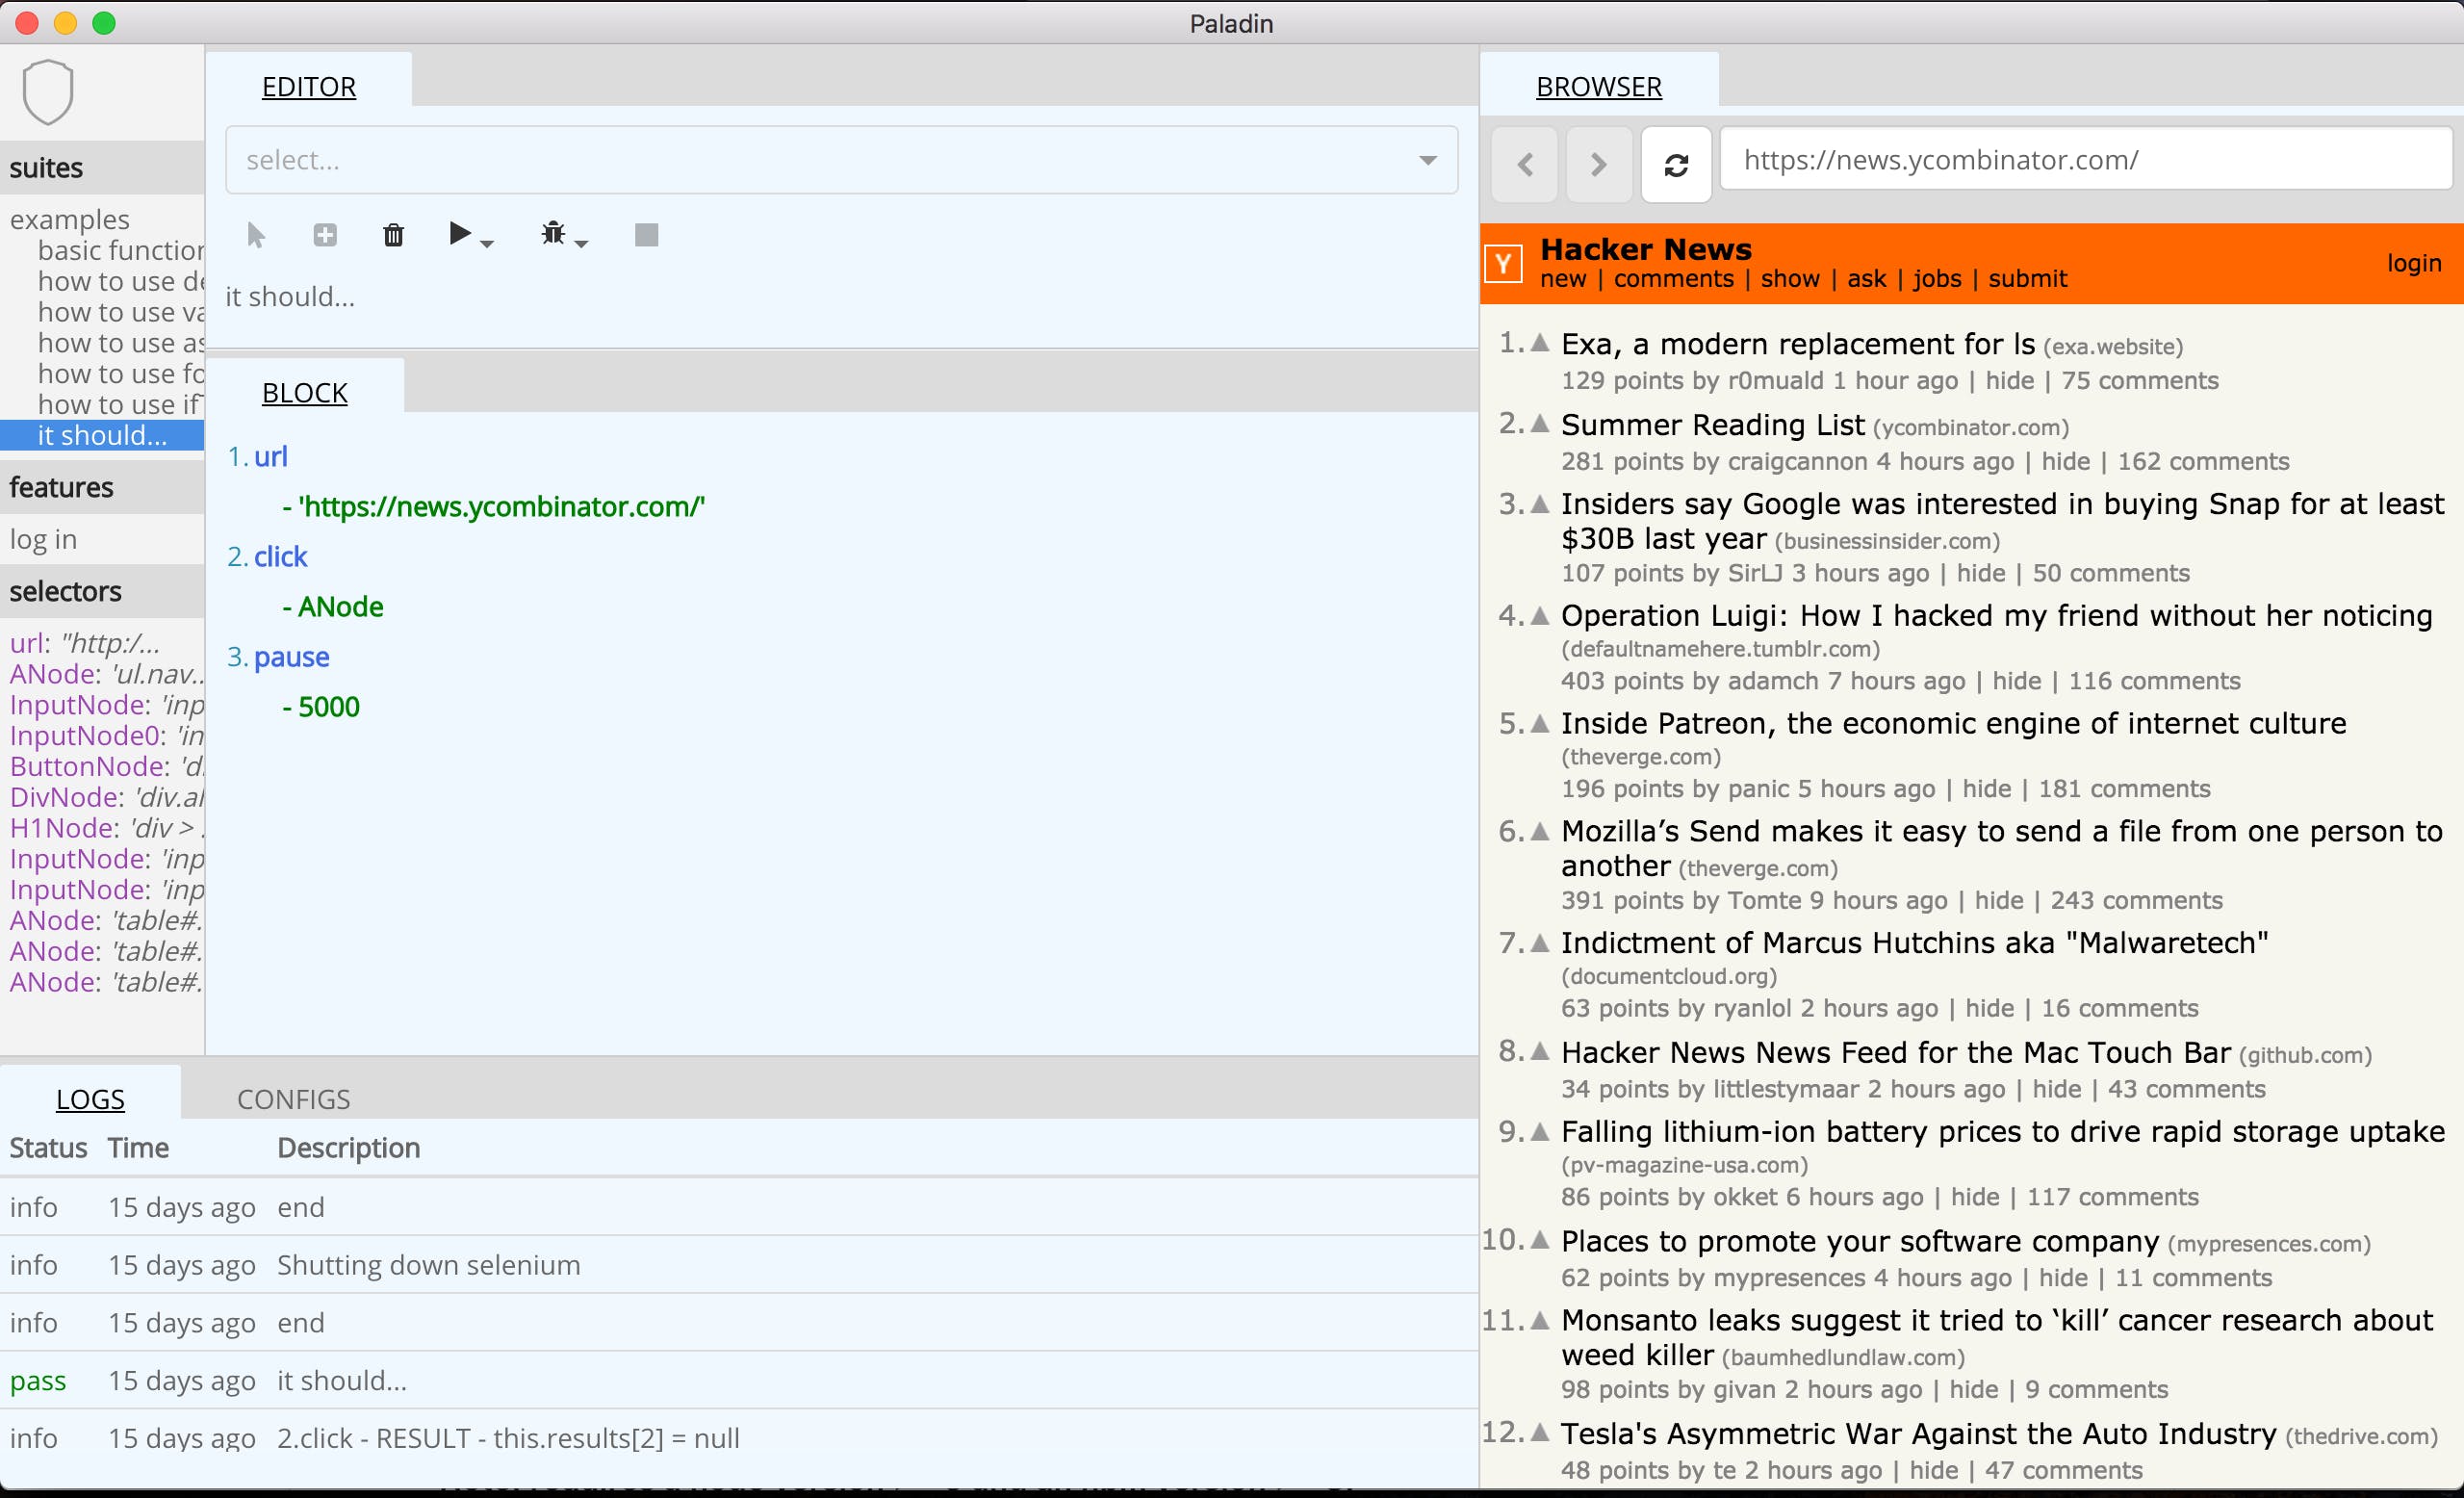
Task: Hide the Operation Luigi story
Action: (2016, 681)
